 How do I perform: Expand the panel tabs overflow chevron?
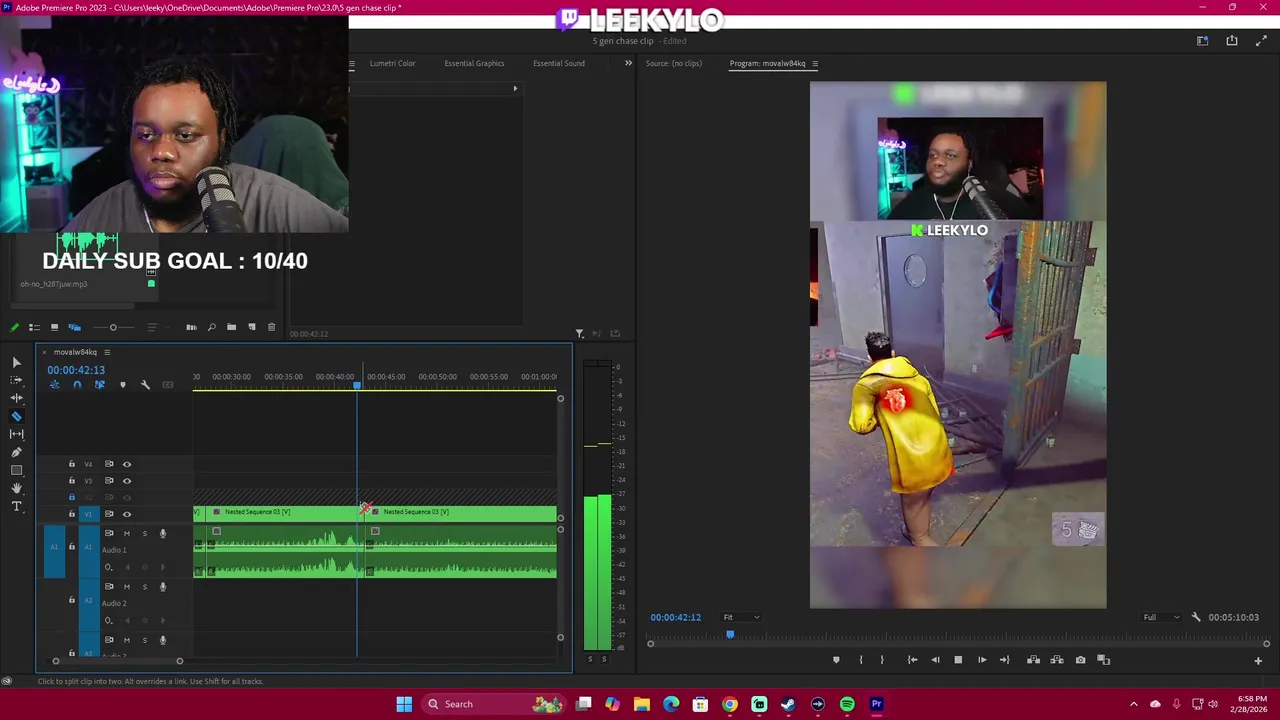[628, 63]
